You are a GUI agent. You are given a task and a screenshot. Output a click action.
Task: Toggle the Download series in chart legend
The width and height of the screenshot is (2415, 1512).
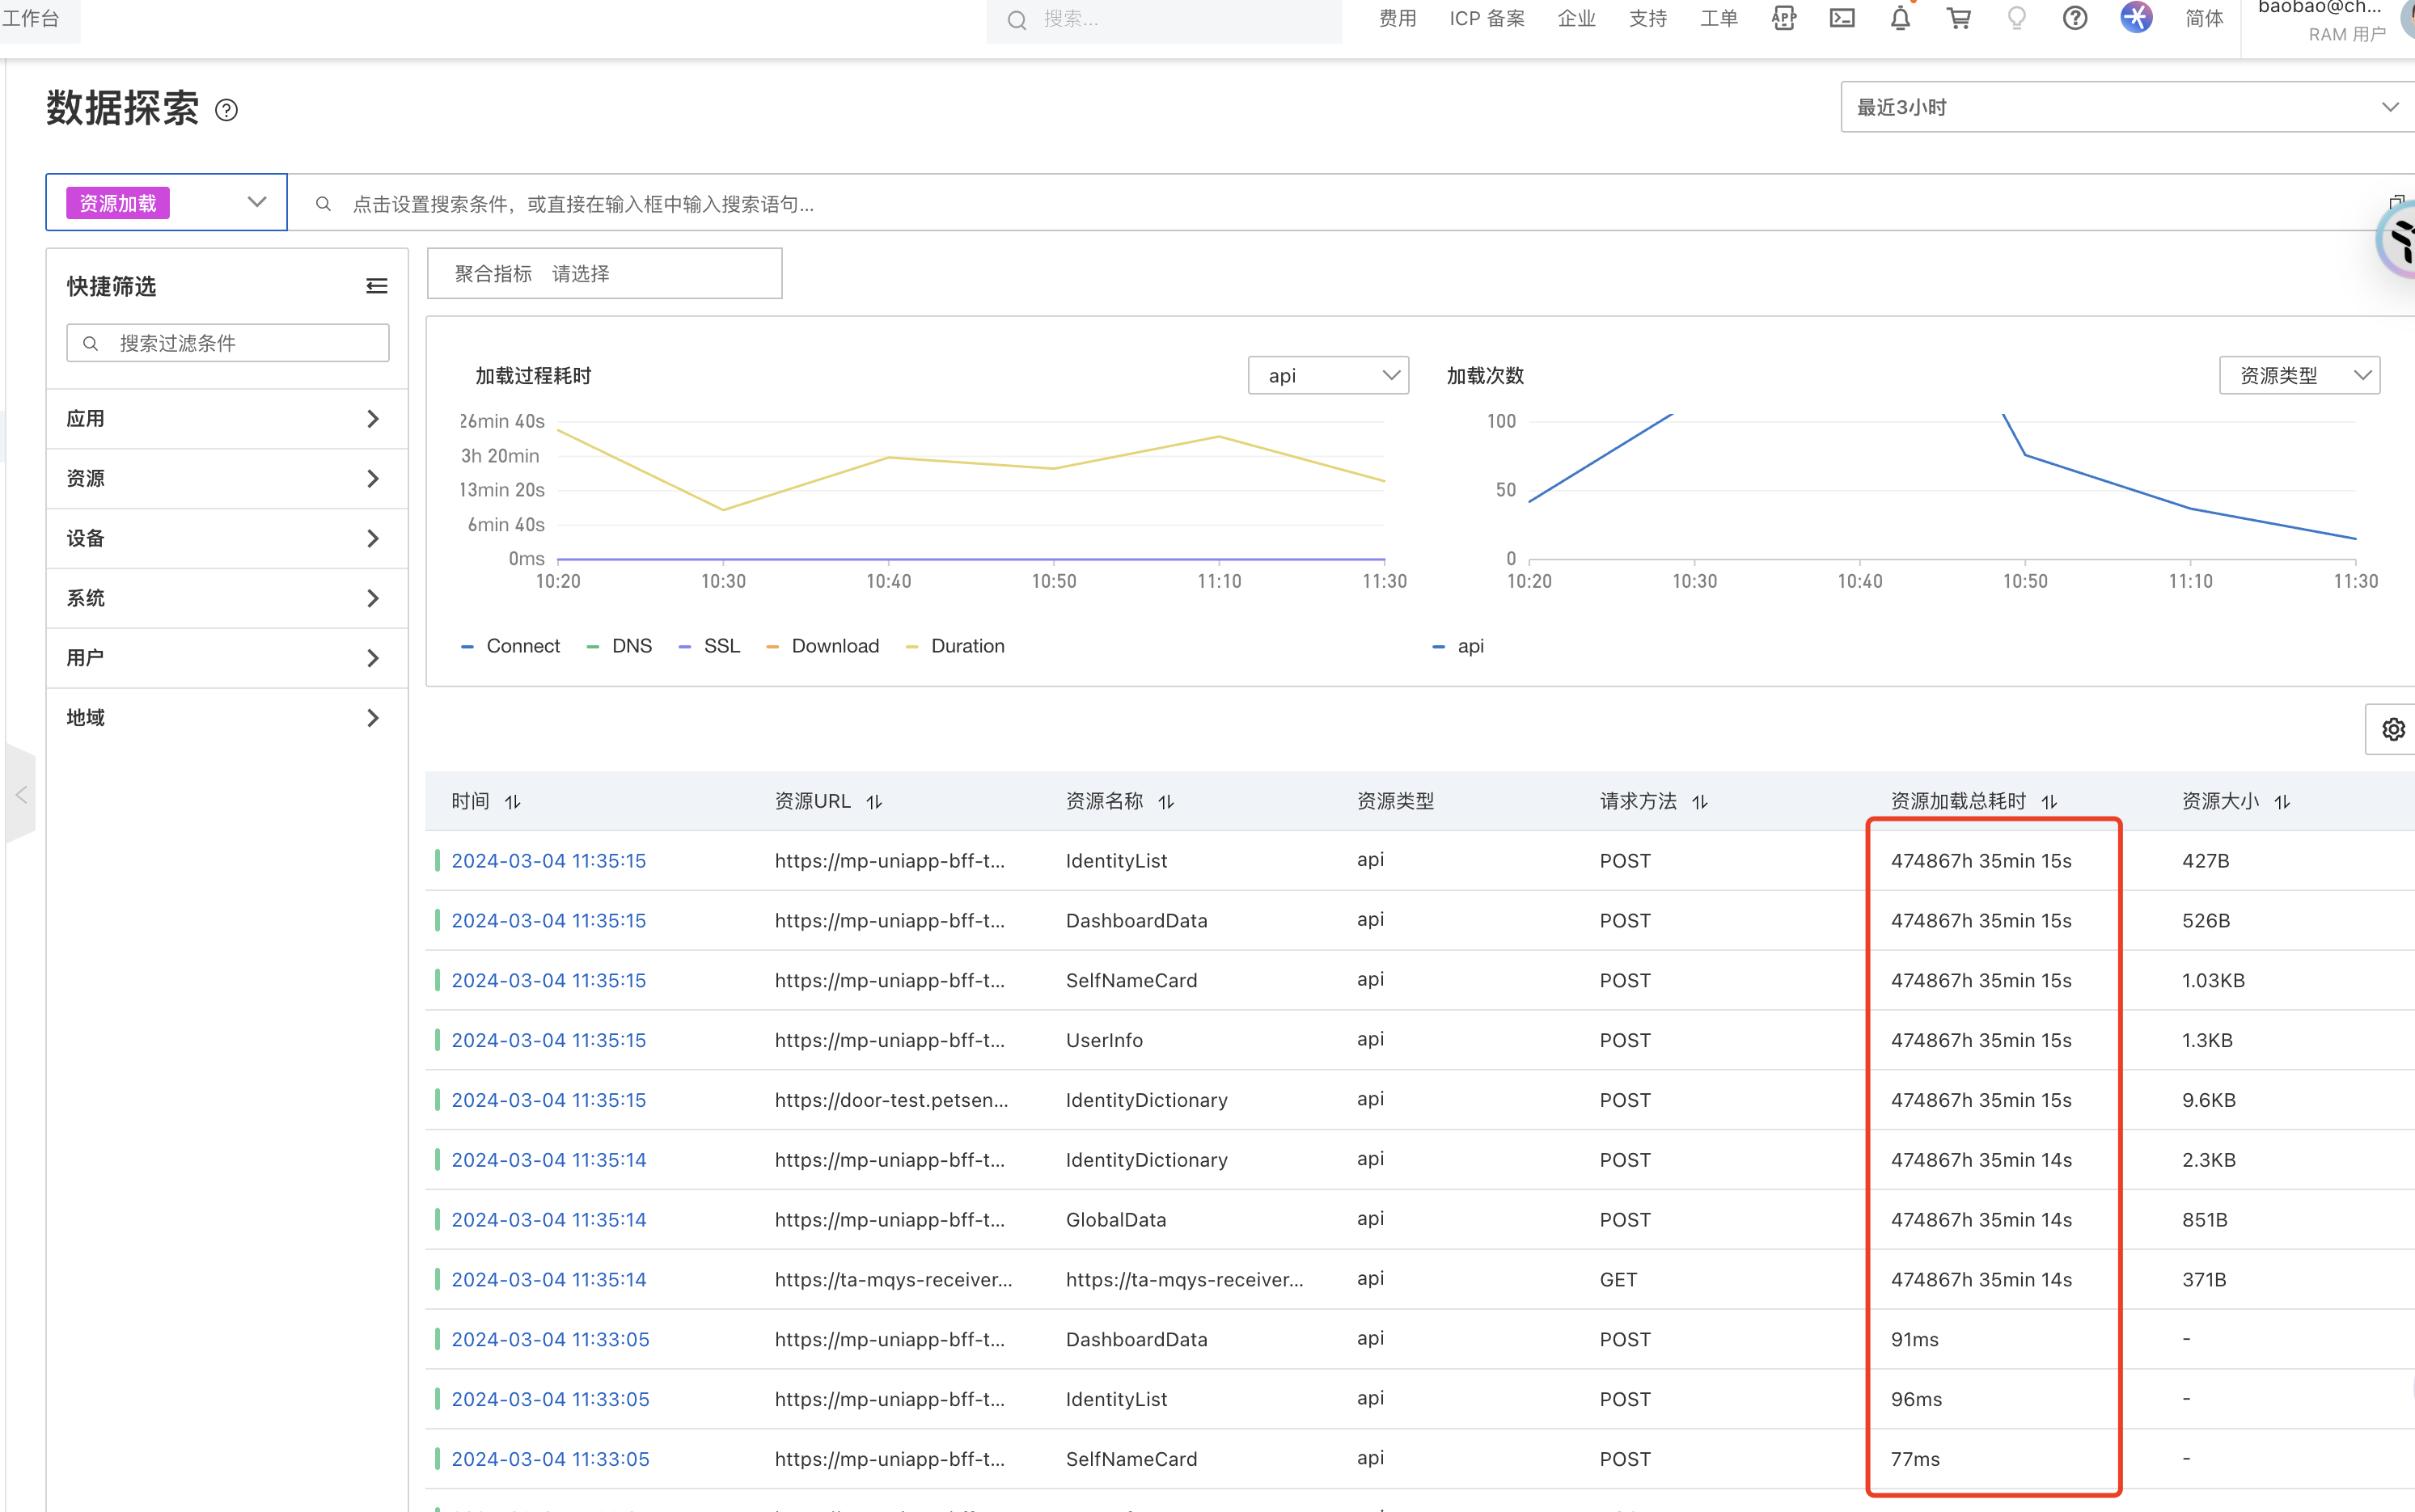coord(822,646)
